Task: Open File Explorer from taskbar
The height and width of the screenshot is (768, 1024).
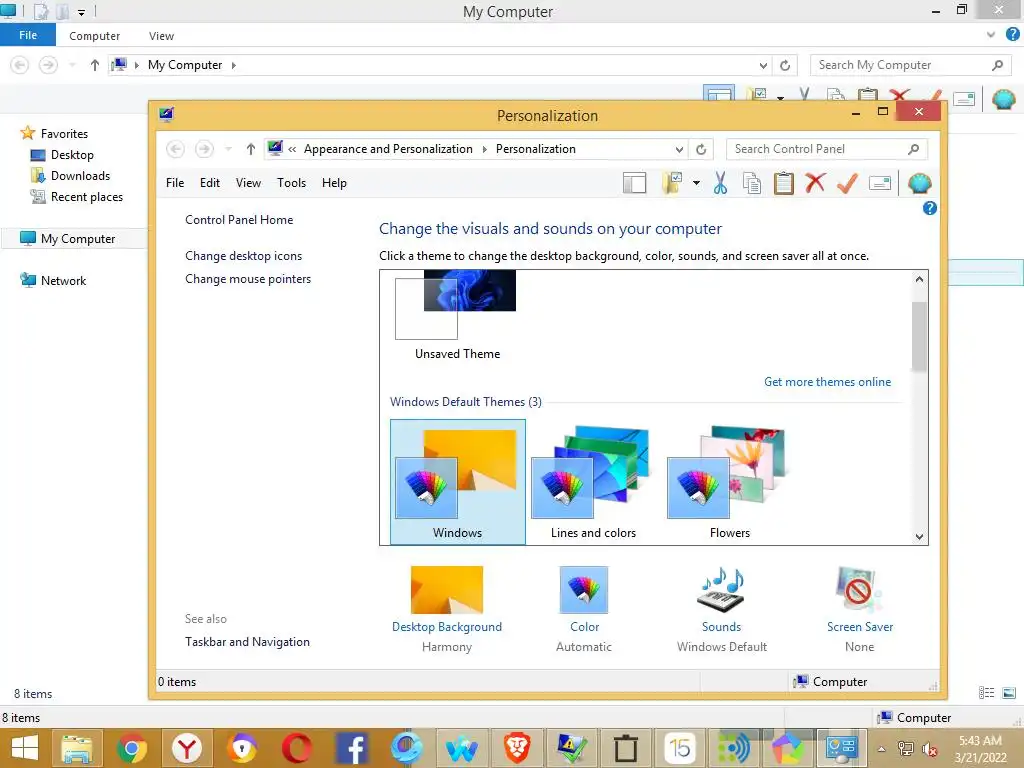Action: pyautogui.click(x=78, y=748)
